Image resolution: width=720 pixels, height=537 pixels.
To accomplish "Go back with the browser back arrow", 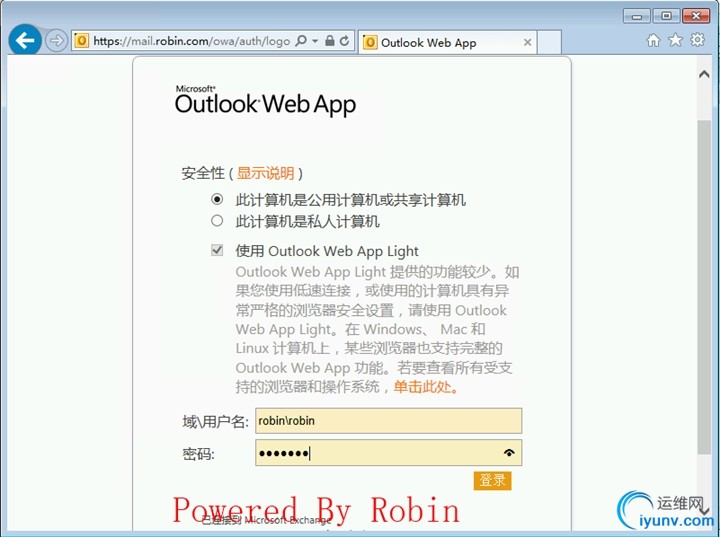I will pyautogui.click(x=25, y=40).
